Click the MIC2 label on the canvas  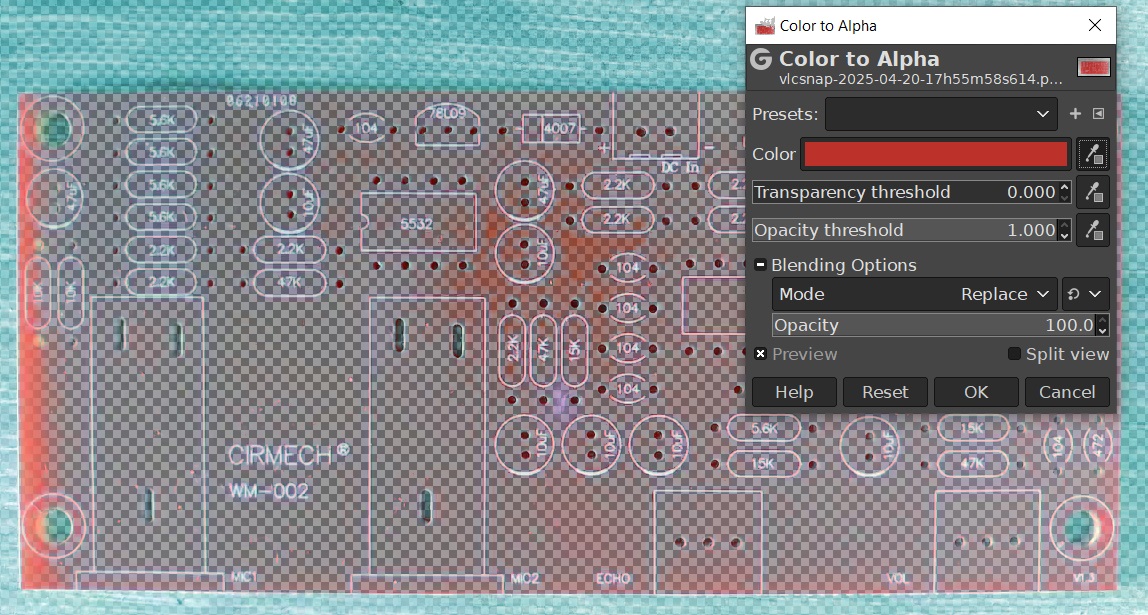(524, 578)
